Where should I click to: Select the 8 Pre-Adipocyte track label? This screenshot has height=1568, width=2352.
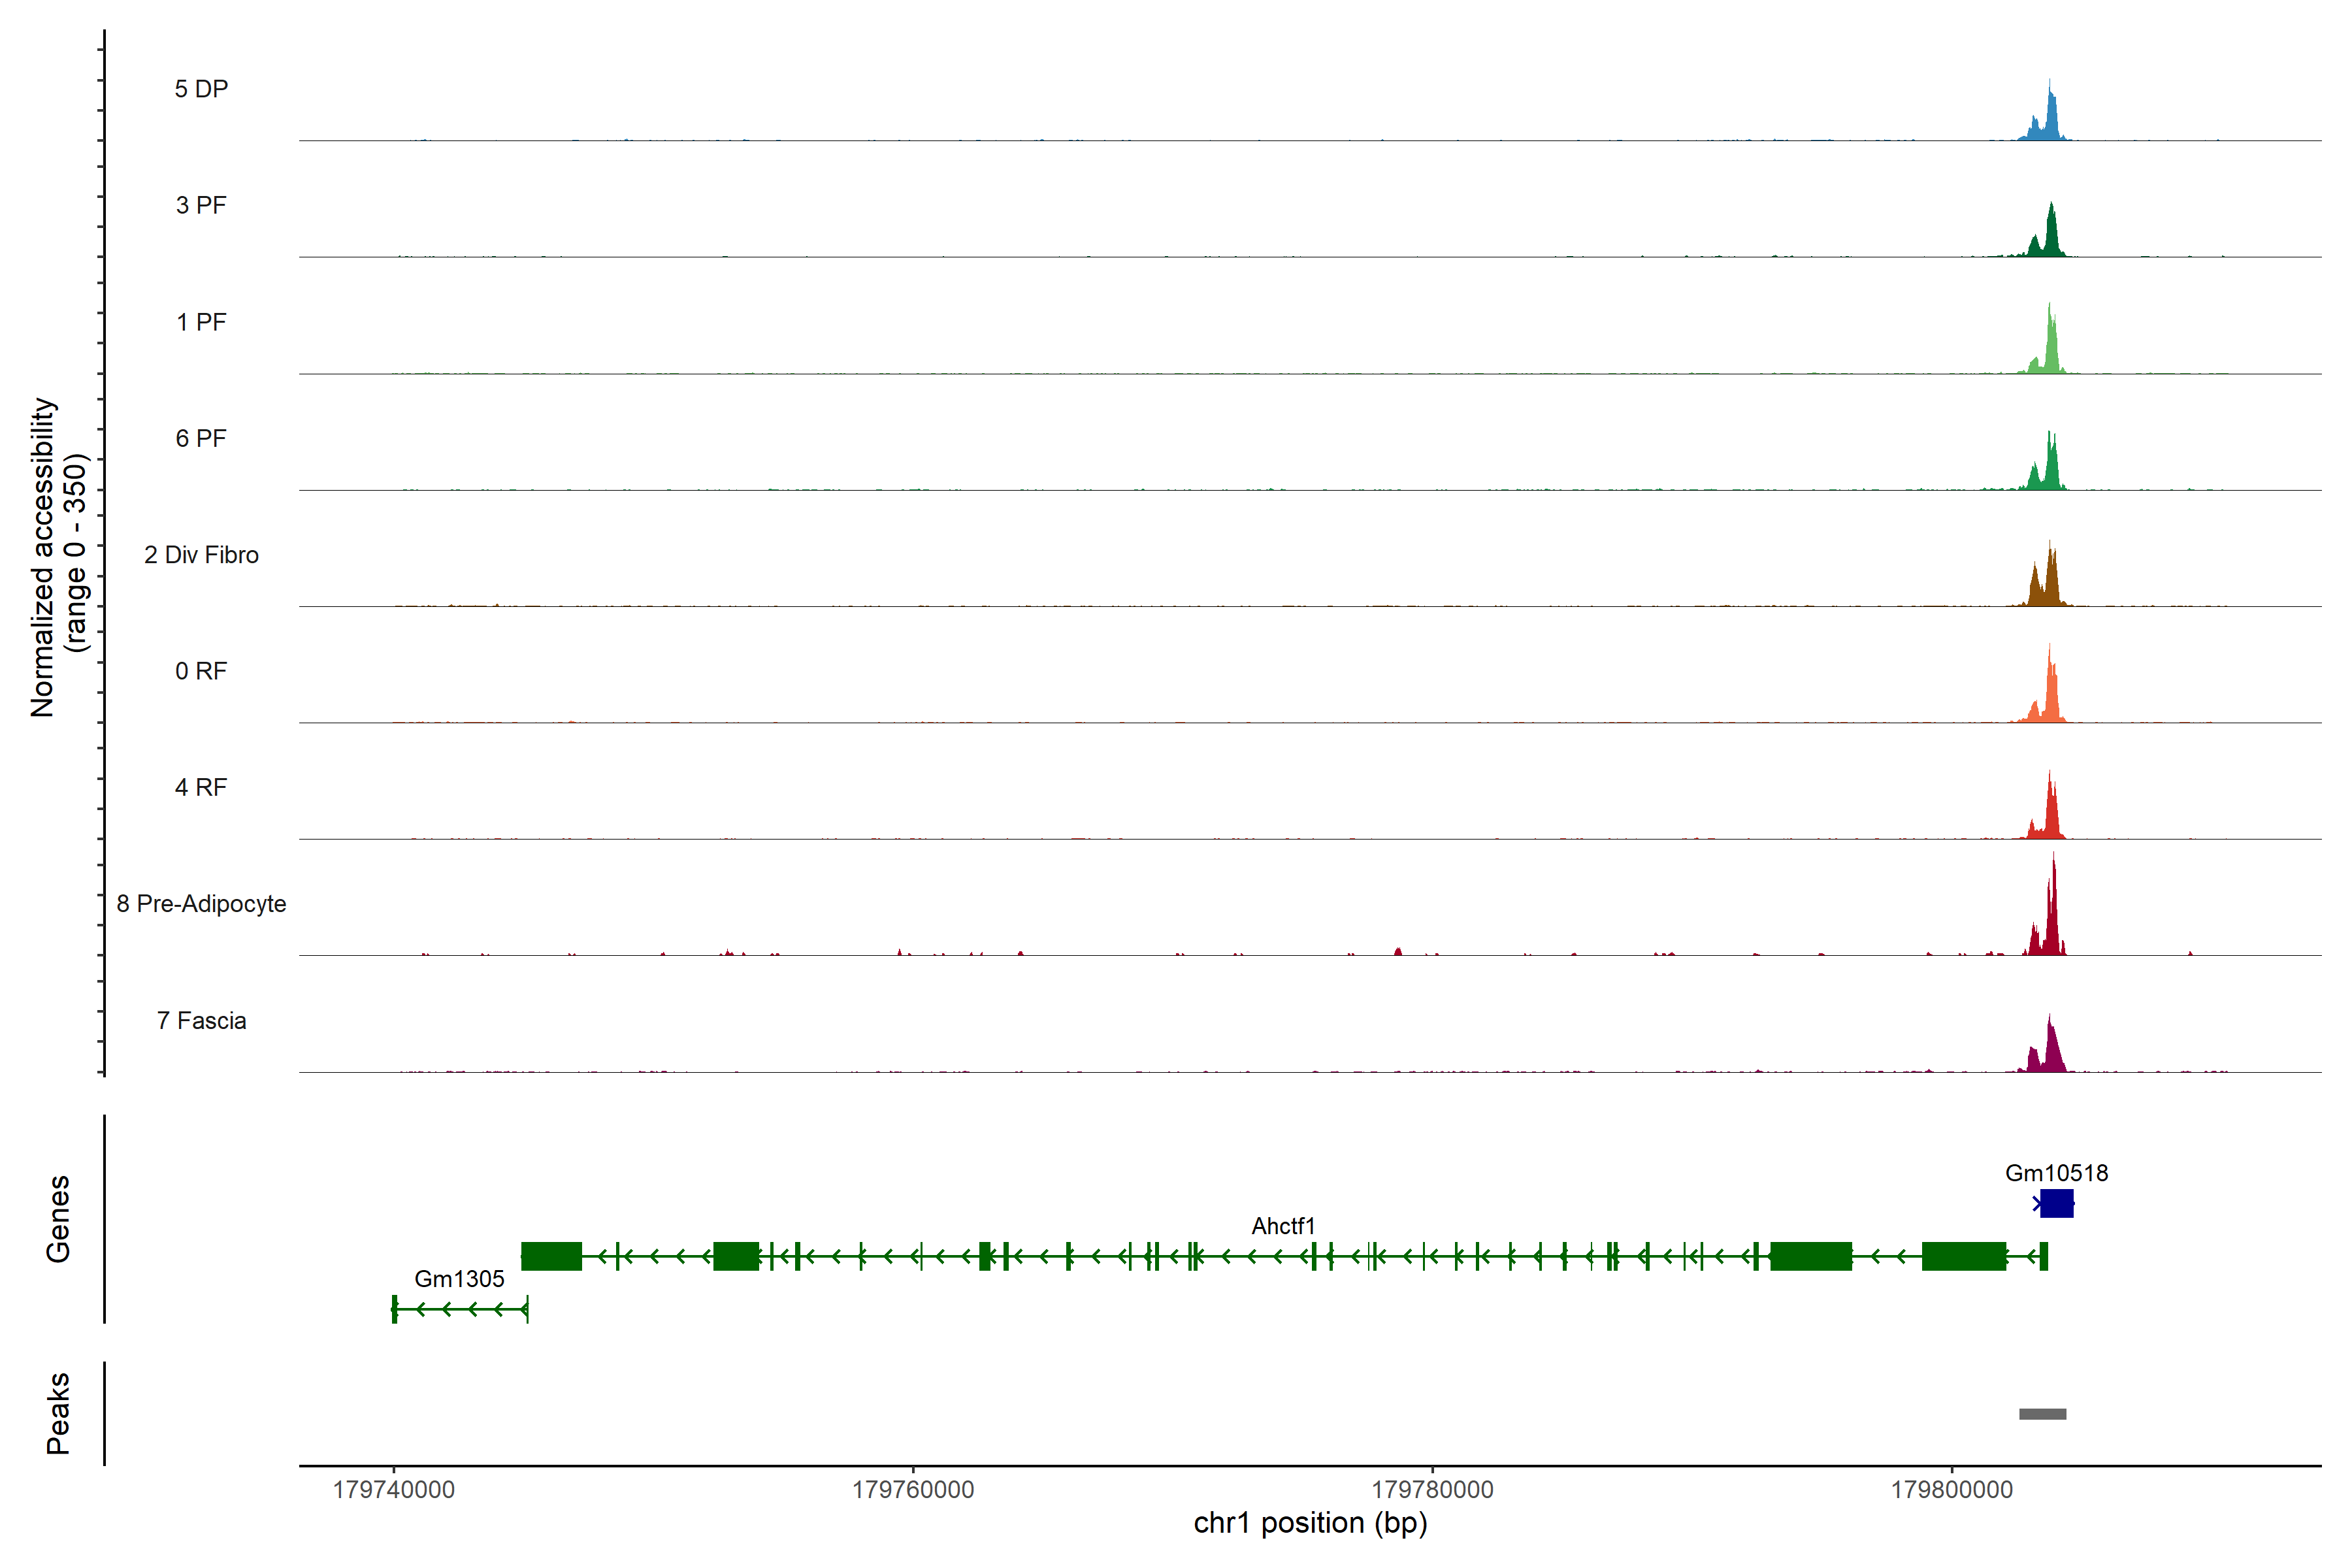(x=201, y=904)
